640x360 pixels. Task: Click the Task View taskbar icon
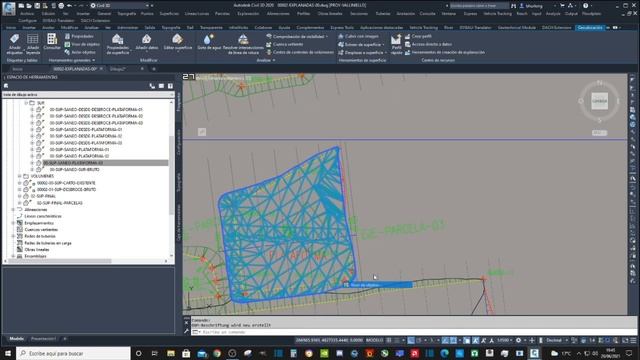(x=155, y=353)
